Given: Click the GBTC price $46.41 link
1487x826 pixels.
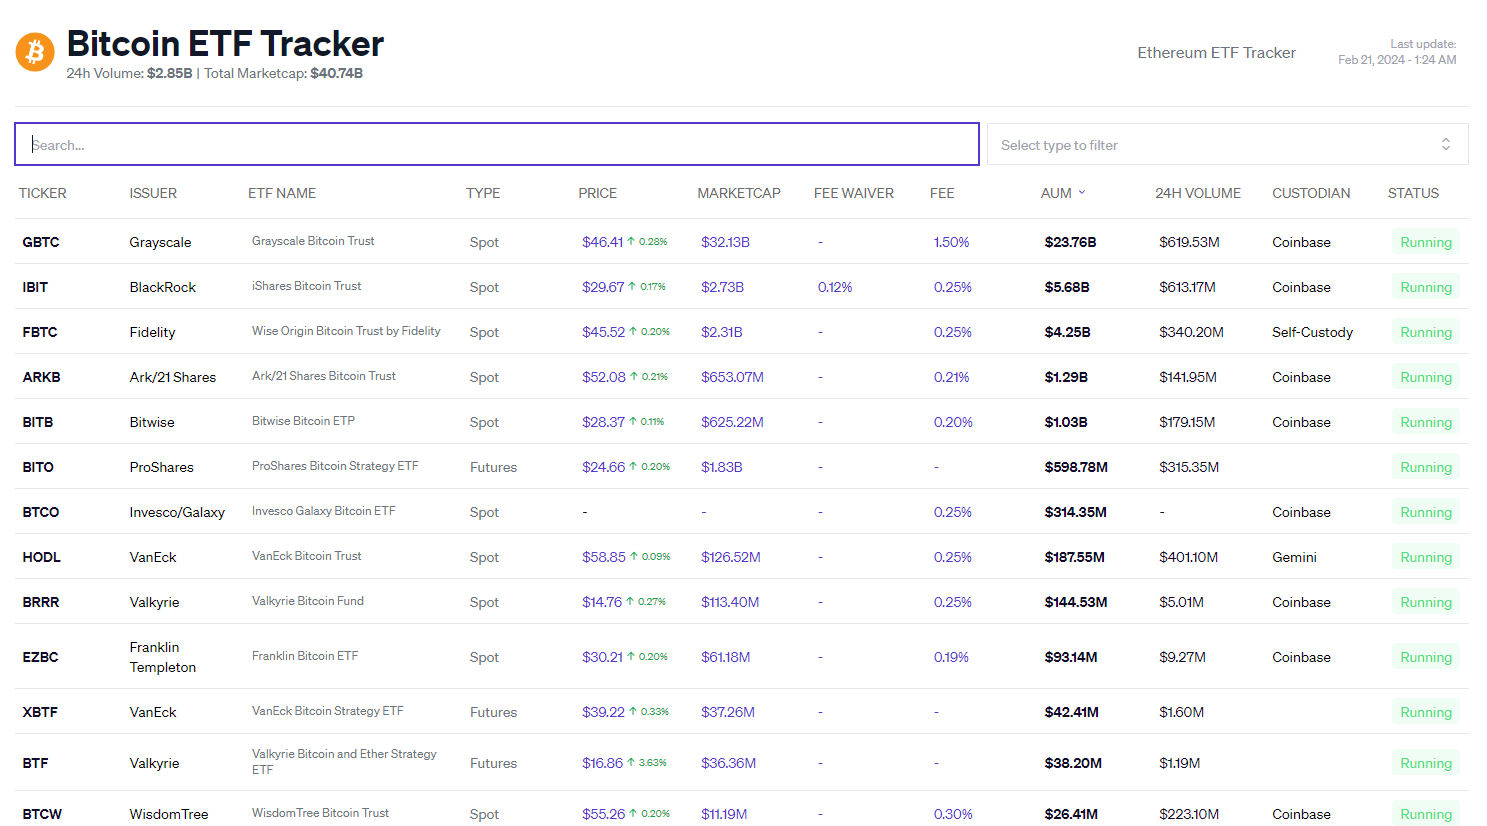Looking at the screenshot, I should click(602, 242).
